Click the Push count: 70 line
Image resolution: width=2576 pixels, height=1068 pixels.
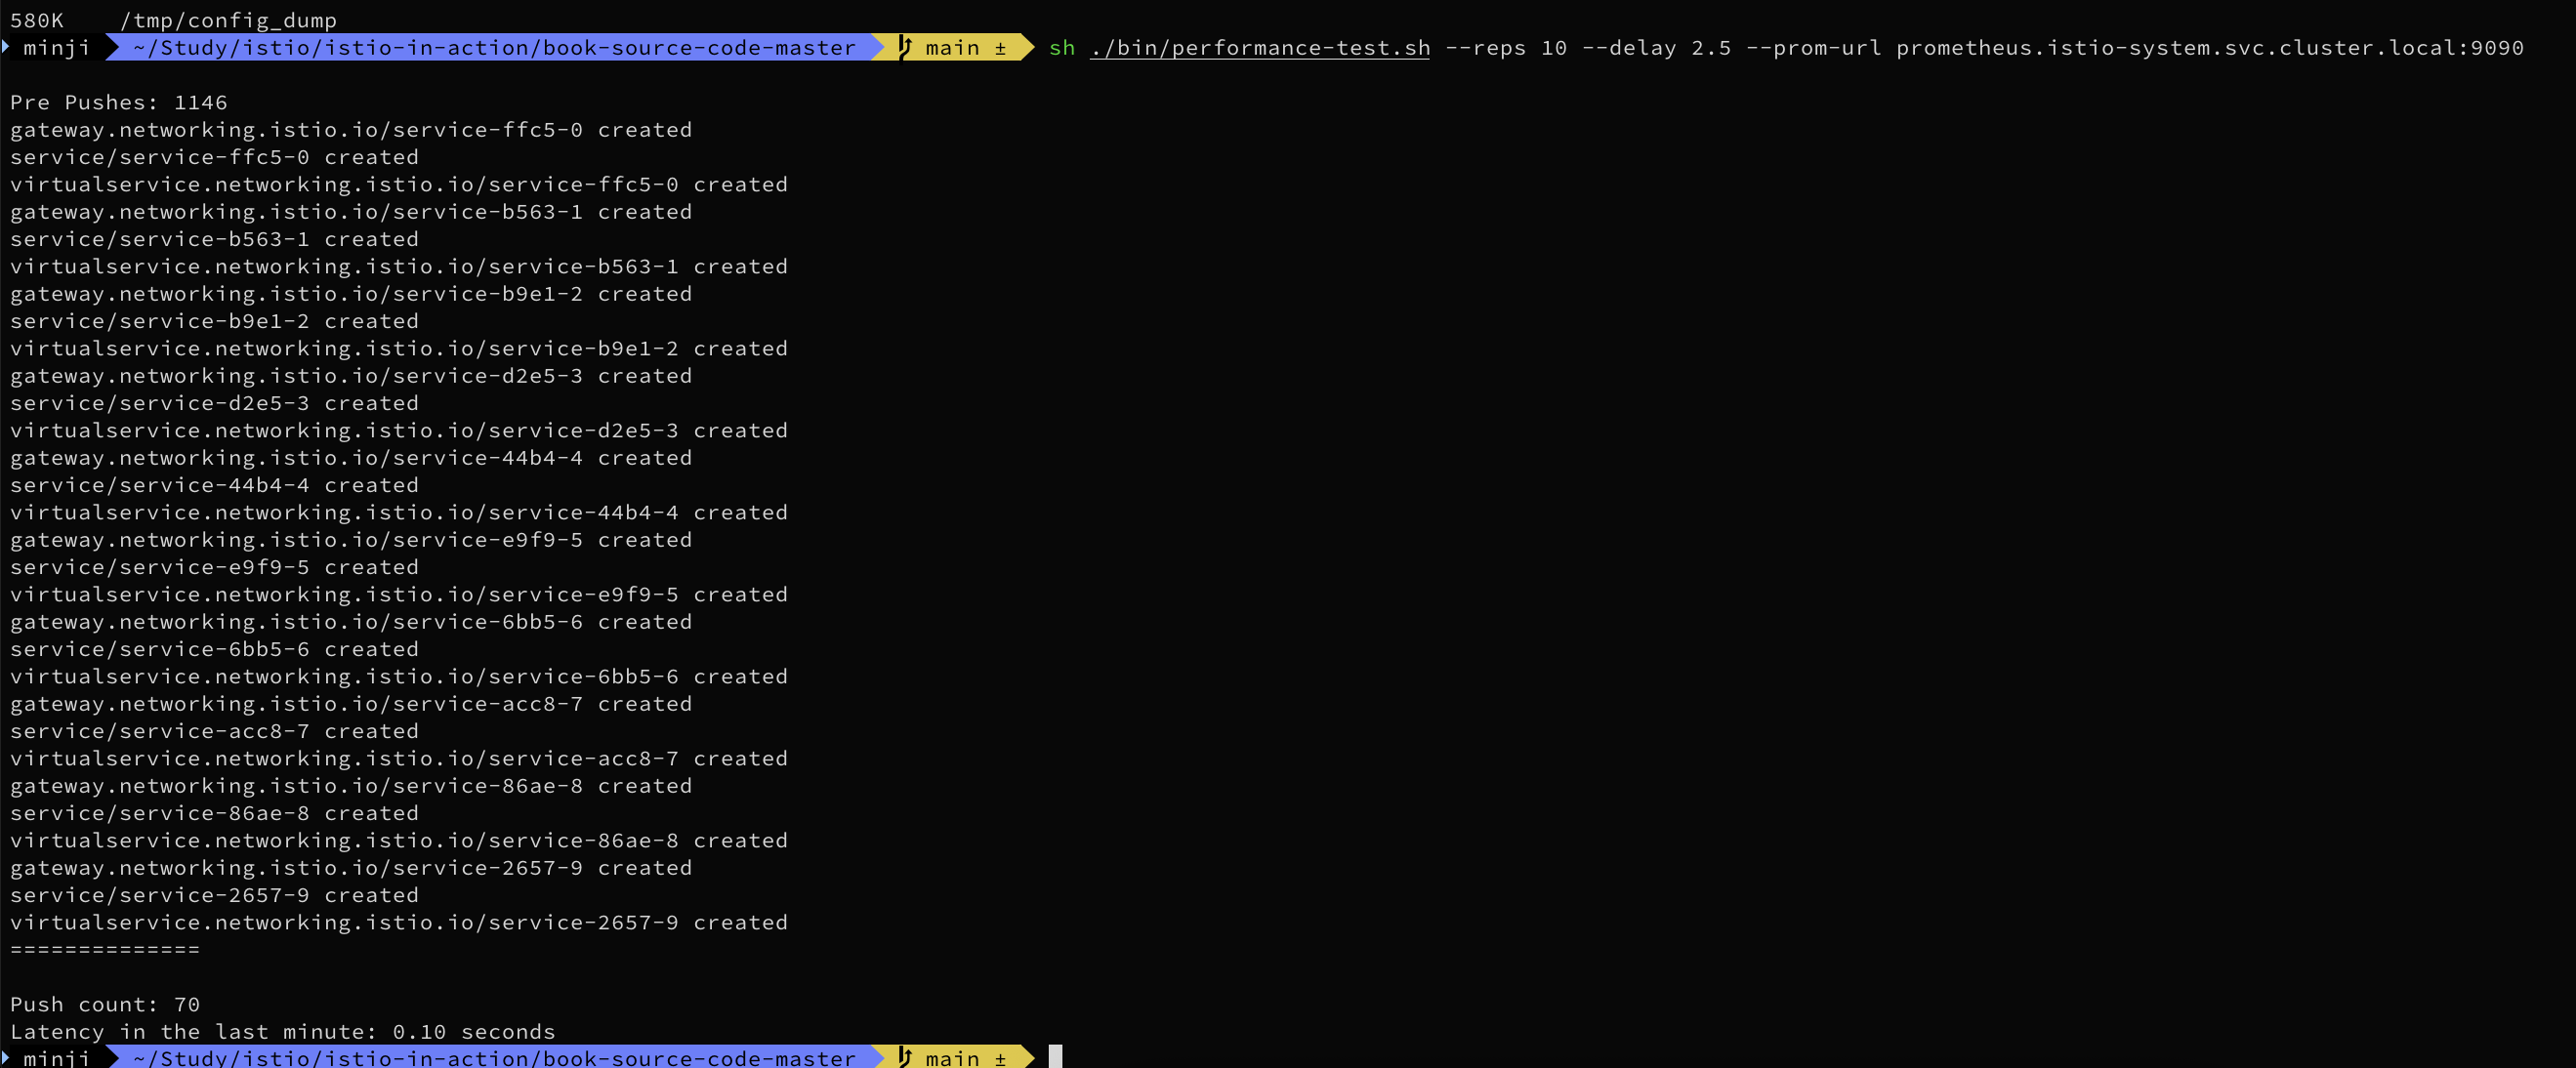(x=104, y=1004)
